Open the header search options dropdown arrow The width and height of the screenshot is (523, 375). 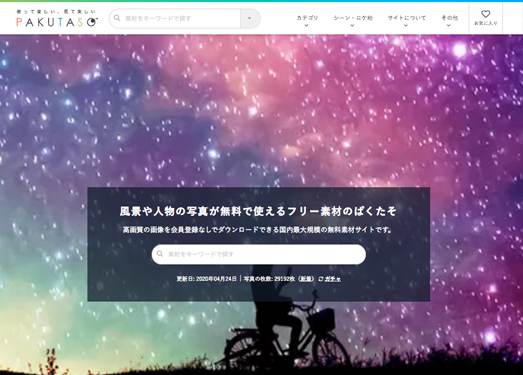pyautogui.click(x=250, y=18)
